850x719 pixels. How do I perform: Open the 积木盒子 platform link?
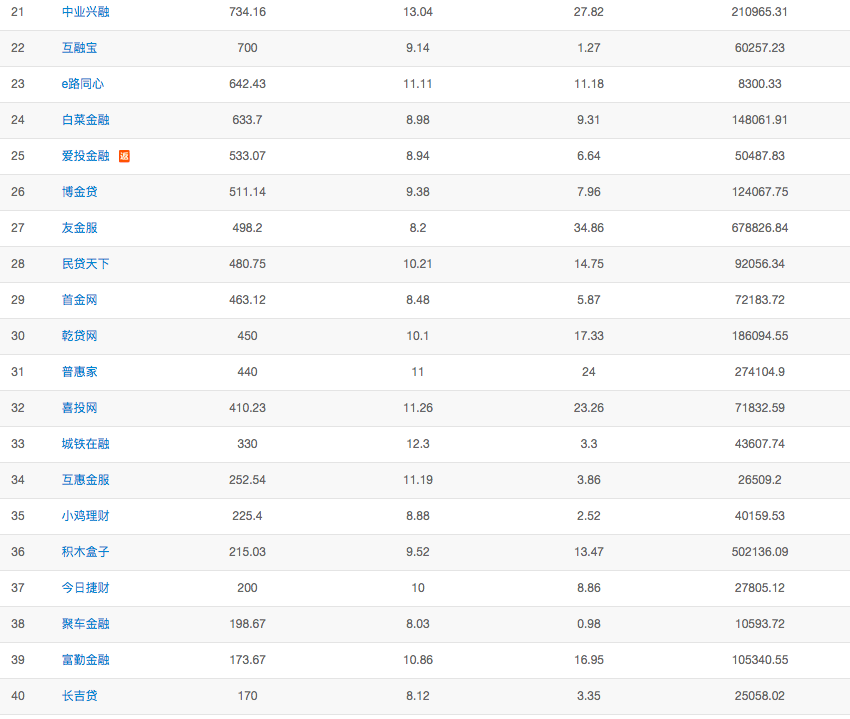click(86, 552)
